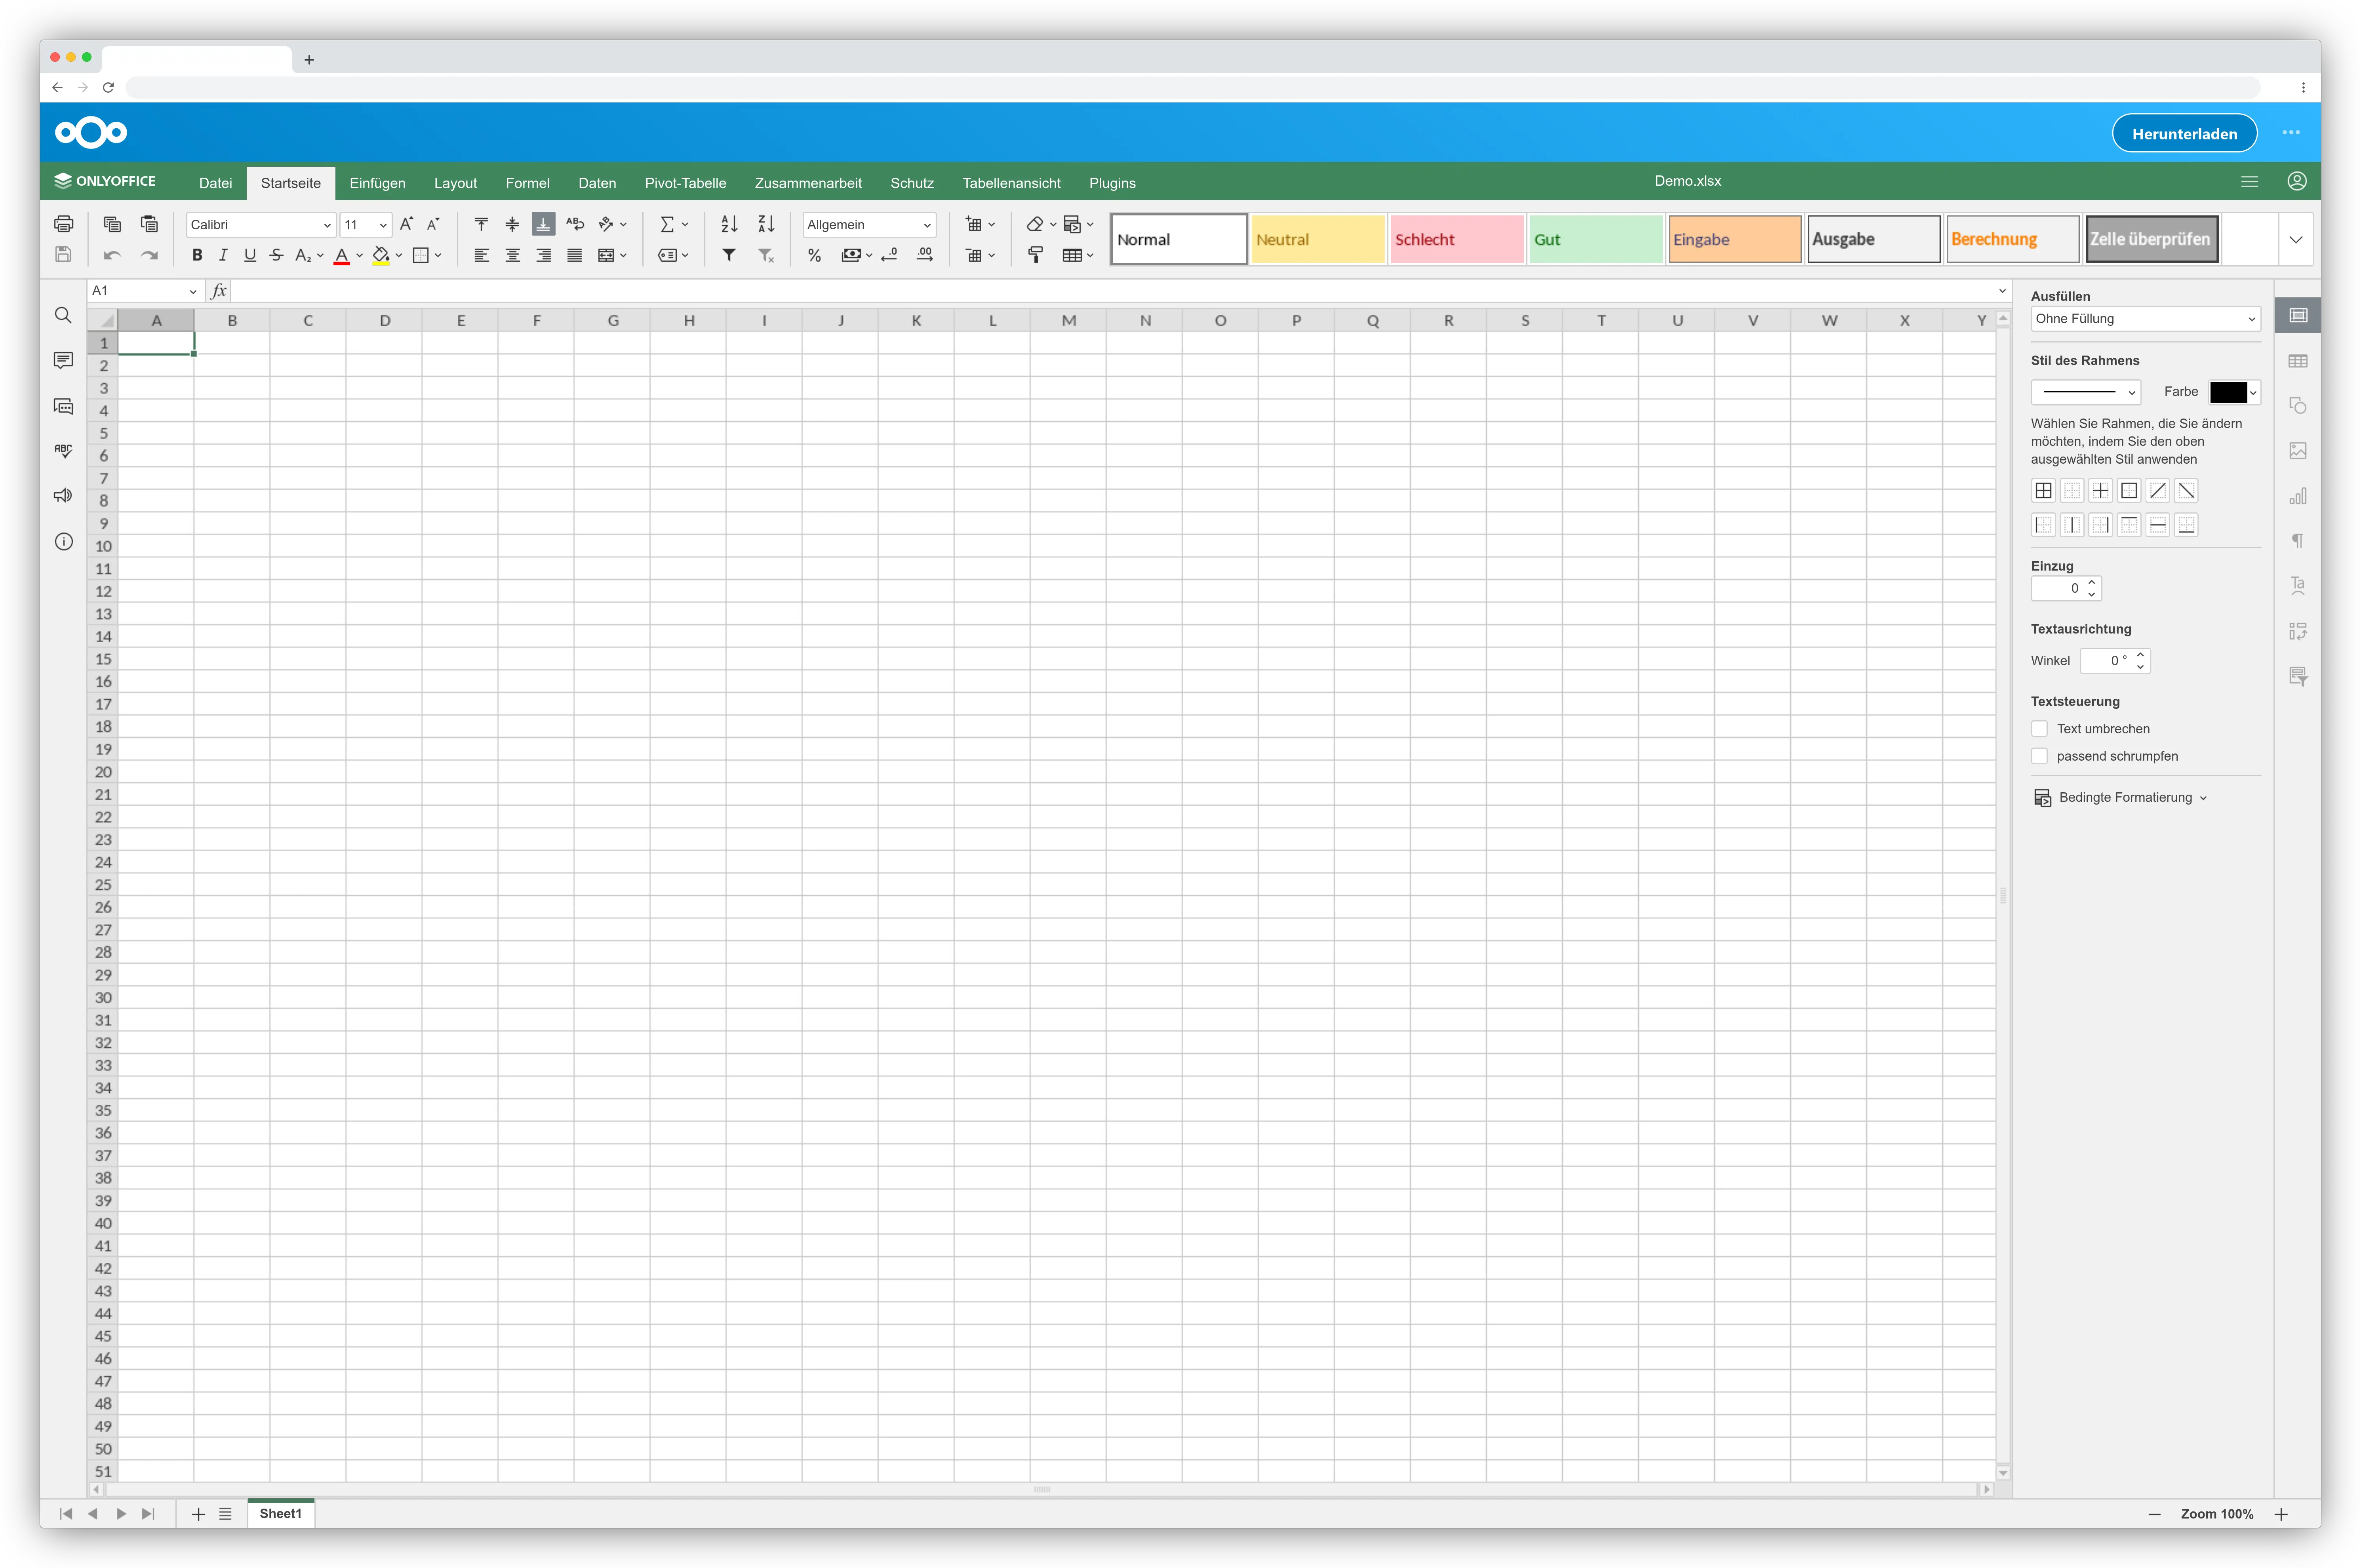Screen dimensions: 2361x1568
Task: Click the Save icon below Print
Action: [x=63, y=255]
